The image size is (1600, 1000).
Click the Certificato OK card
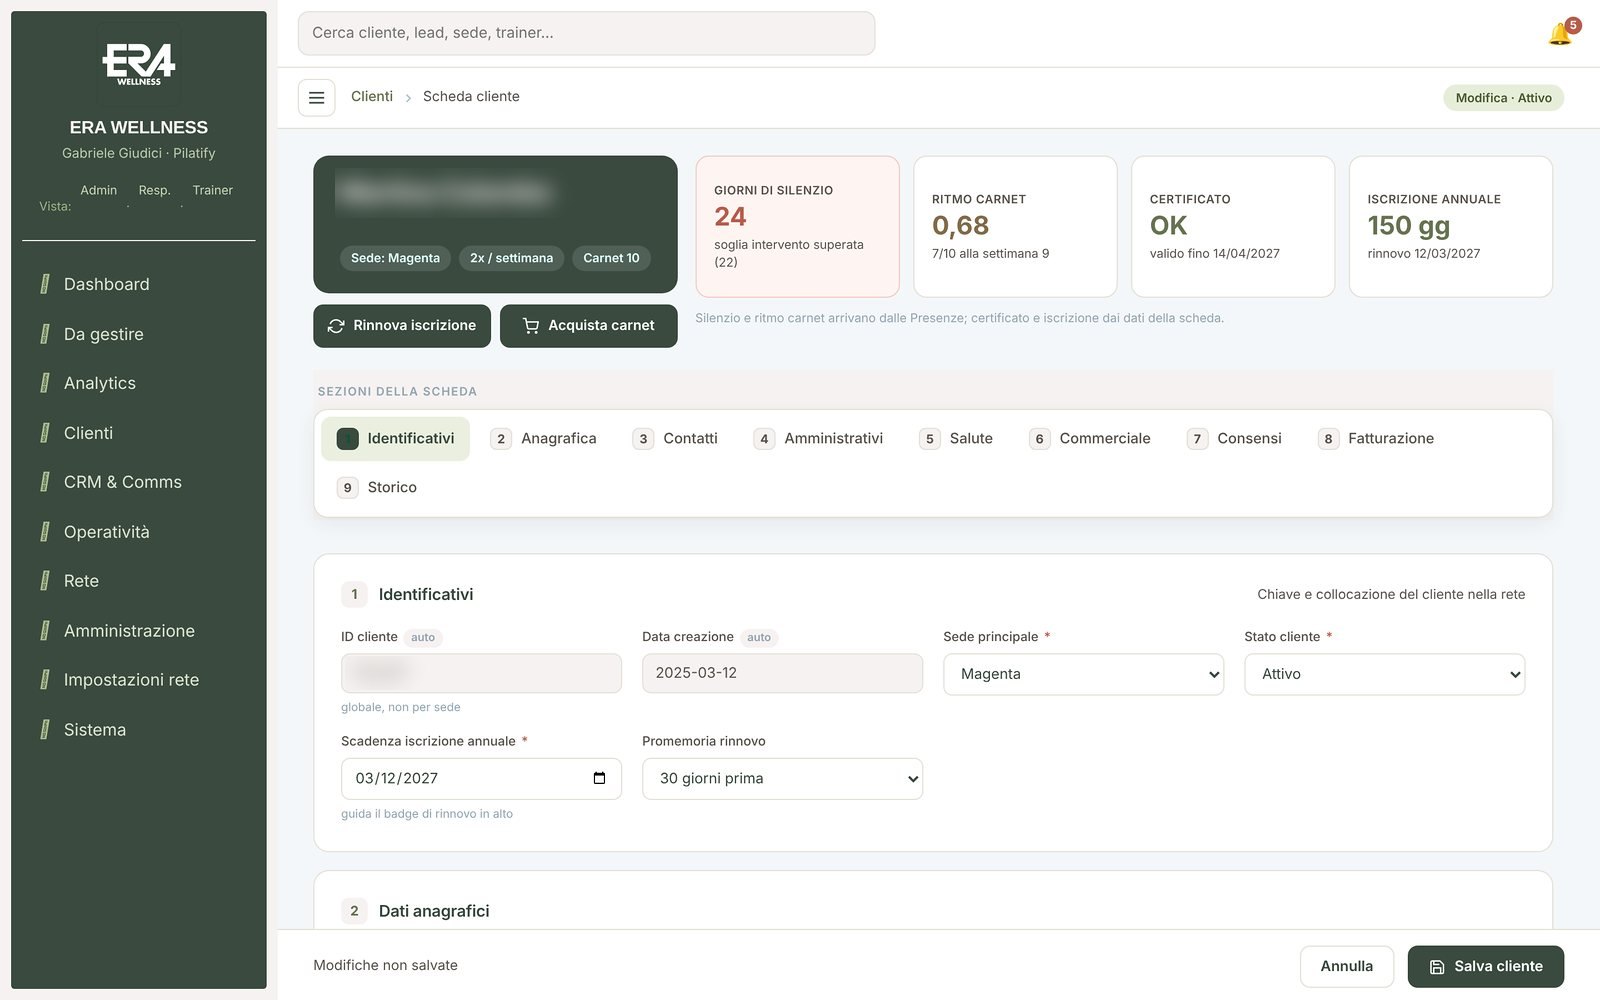[x=1233, y=226]
